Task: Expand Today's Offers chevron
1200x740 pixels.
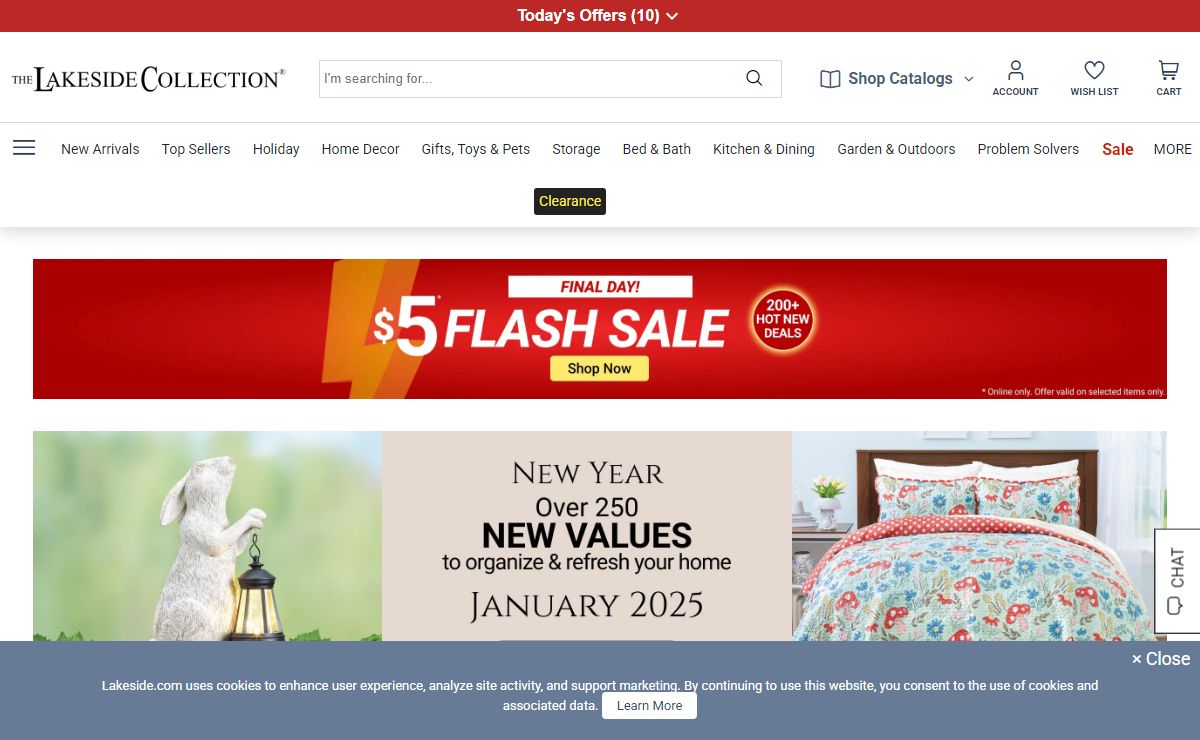Action: point(672,16)
